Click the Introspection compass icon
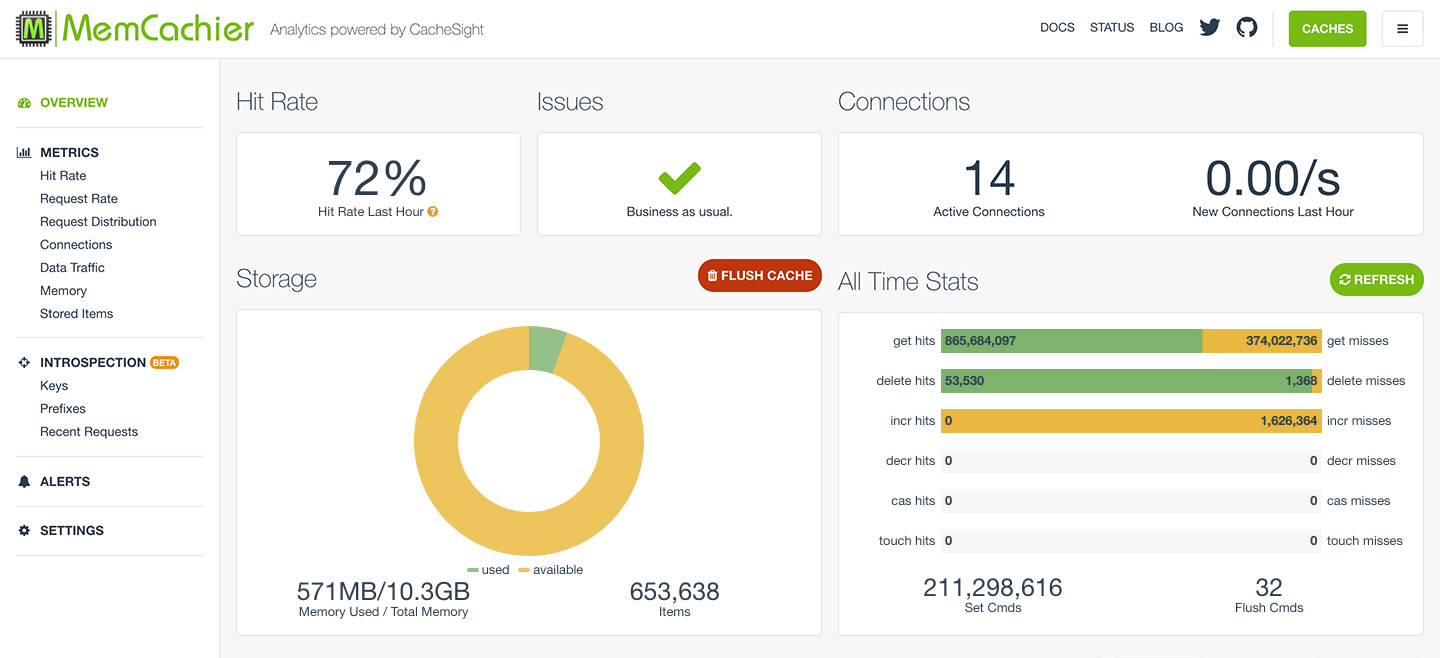Viewport: 1440px width, 658px height. (x=24, y=362)
